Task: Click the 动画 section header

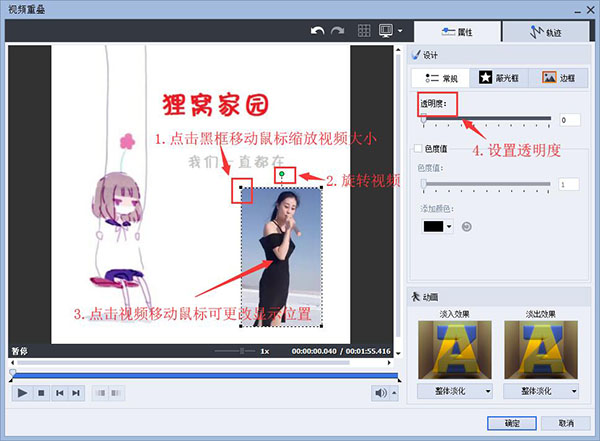Action: (x=499, y=297)
